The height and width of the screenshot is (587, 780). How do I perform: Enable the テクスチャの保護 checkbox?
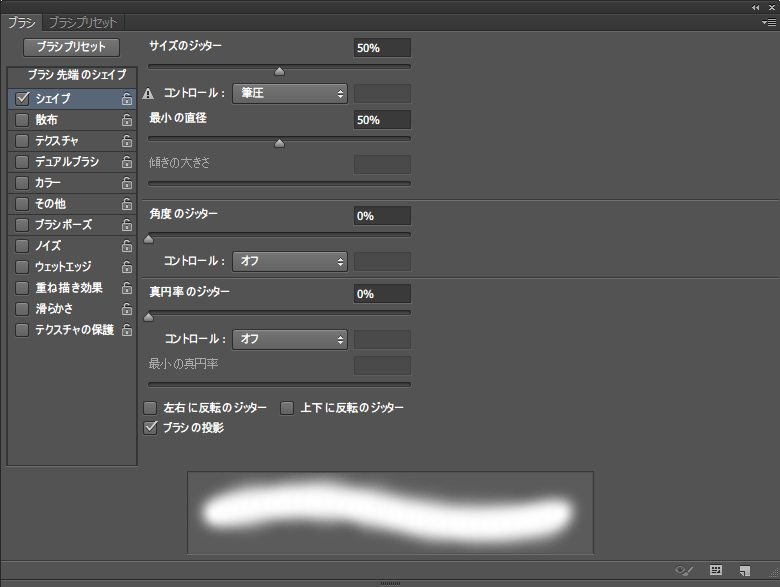[x=22, y=330]
